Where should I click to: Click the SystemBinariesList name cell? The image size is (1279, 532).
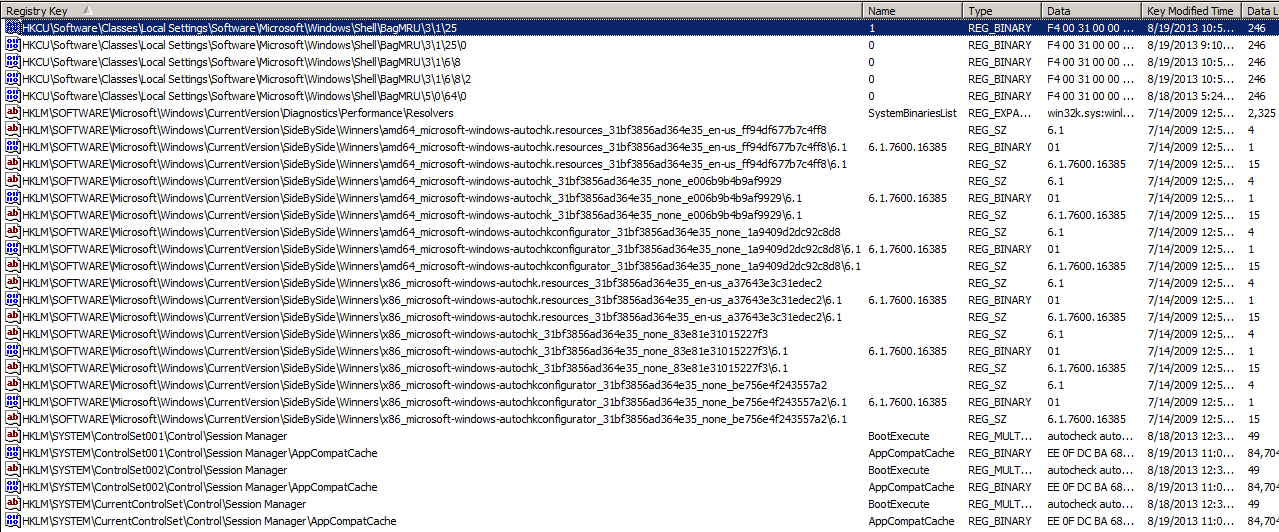click(912, 113)
